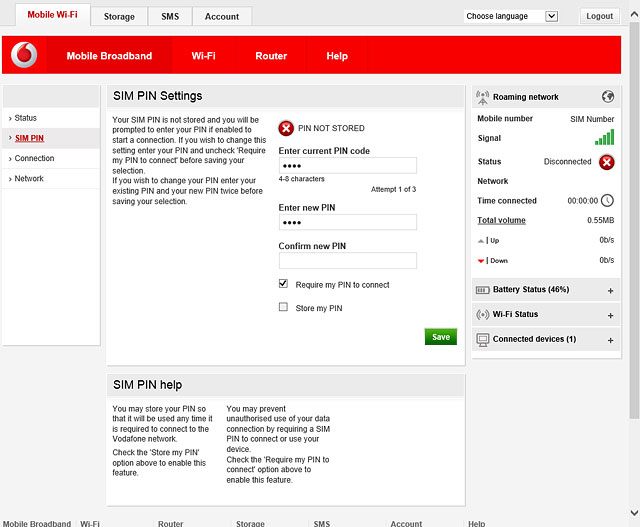
Task: Click footer Mobile Broadband link
Action: tap(37, 523)
